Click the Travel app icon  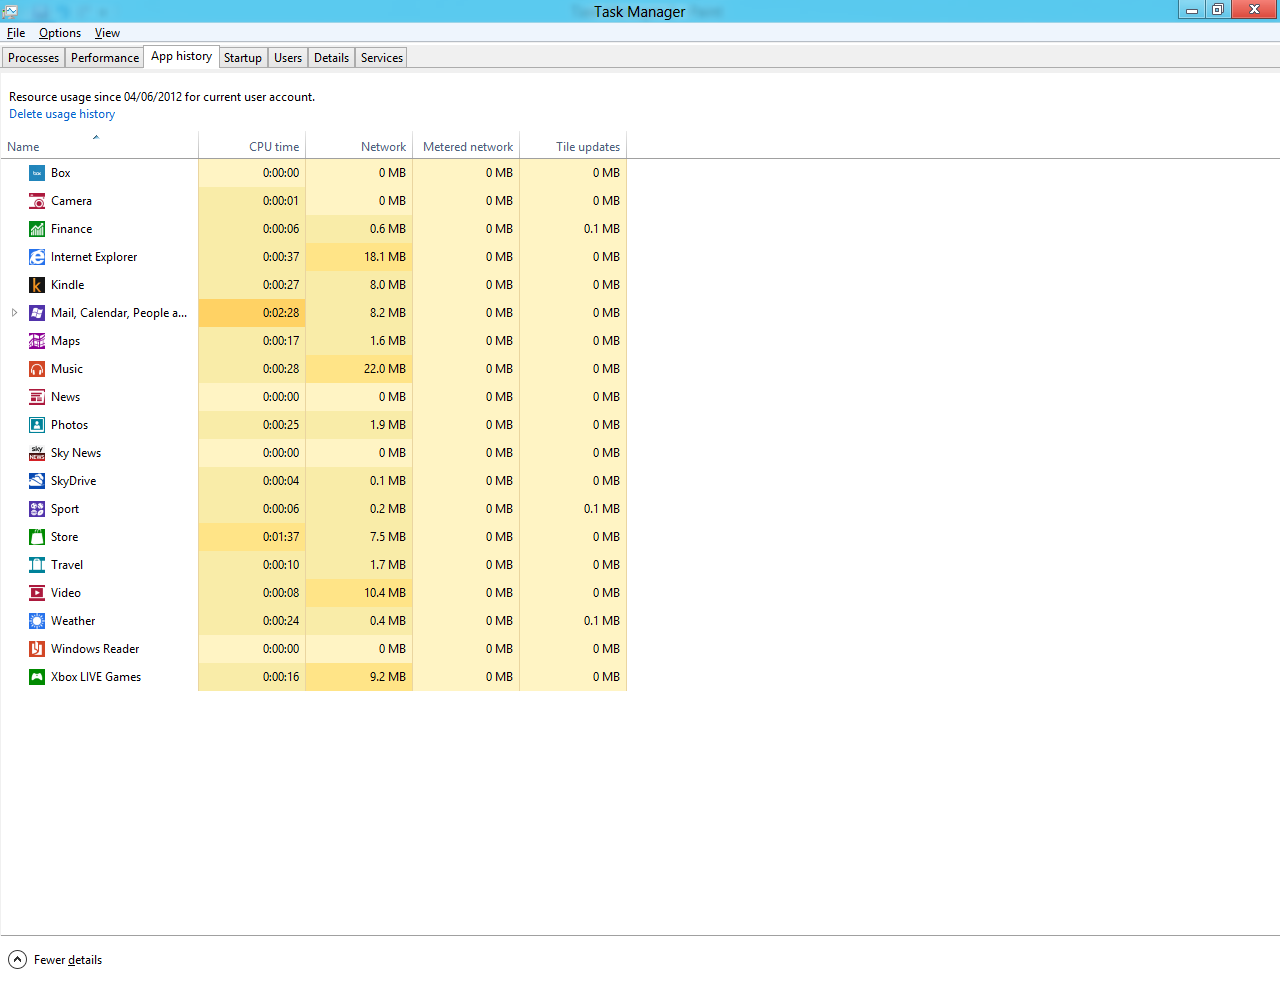click(37, 565)
